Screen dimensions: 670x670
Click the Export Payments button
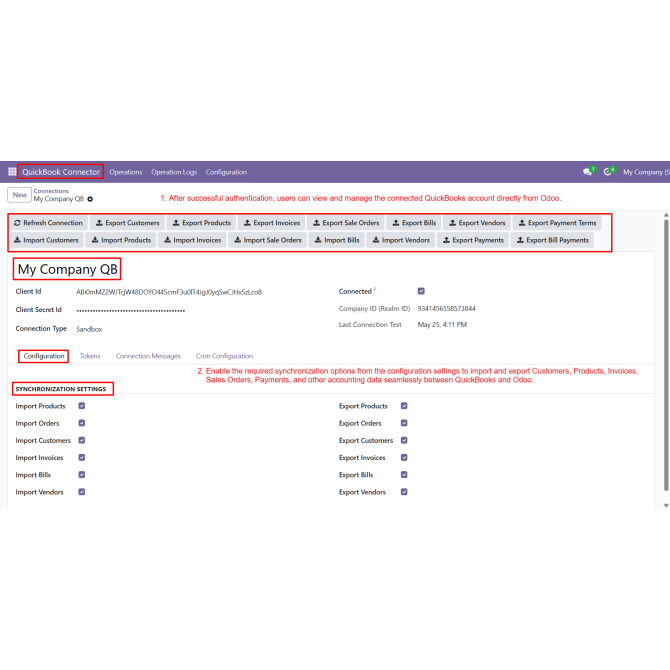click(473, 240)
